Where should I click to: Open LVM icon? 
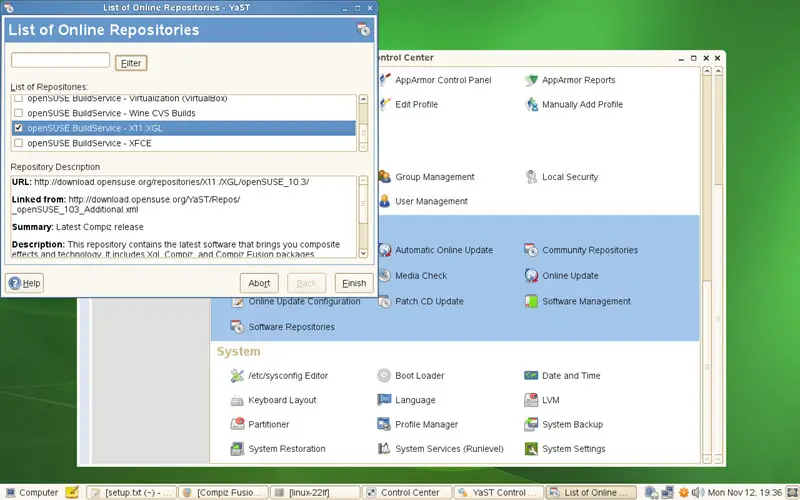tap(531, 400)
